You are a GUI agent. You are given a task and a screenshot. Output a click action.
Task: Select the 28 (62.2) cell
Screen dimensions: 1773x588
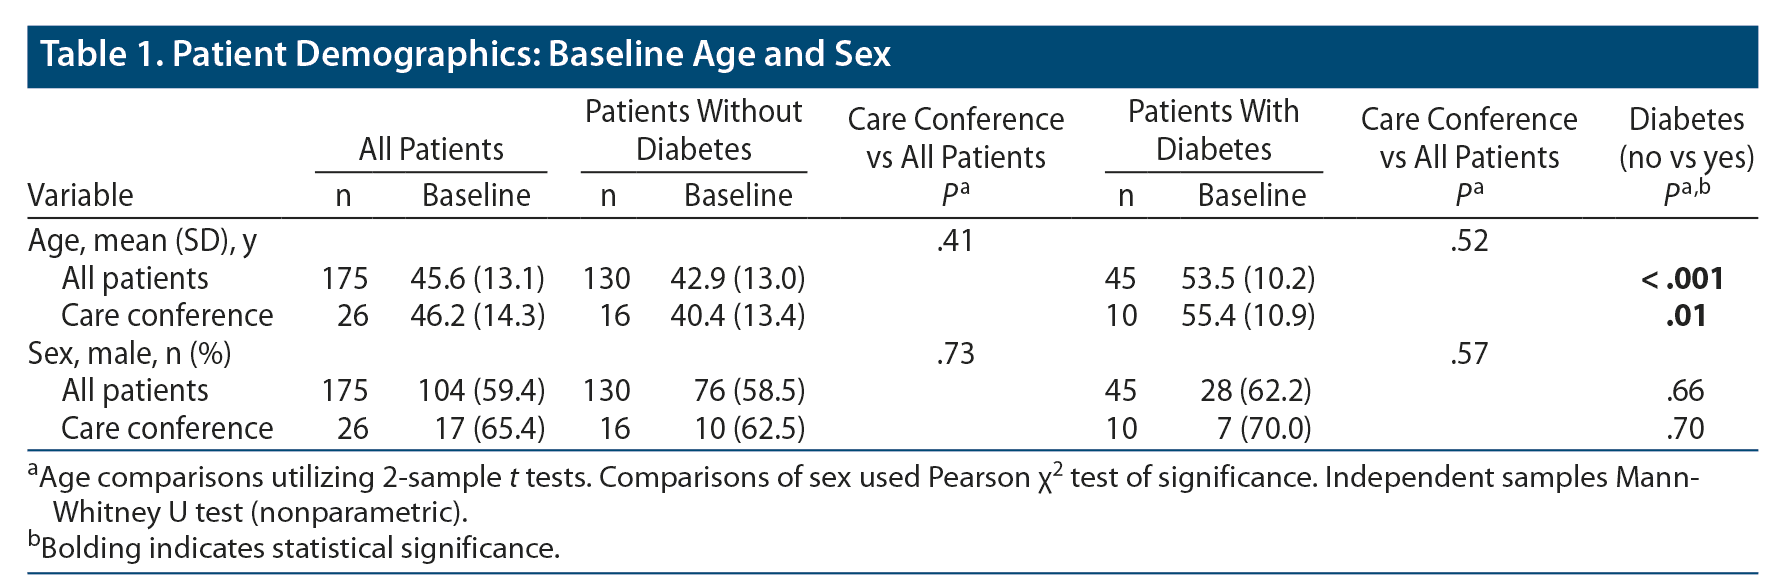coord(1255,390)
